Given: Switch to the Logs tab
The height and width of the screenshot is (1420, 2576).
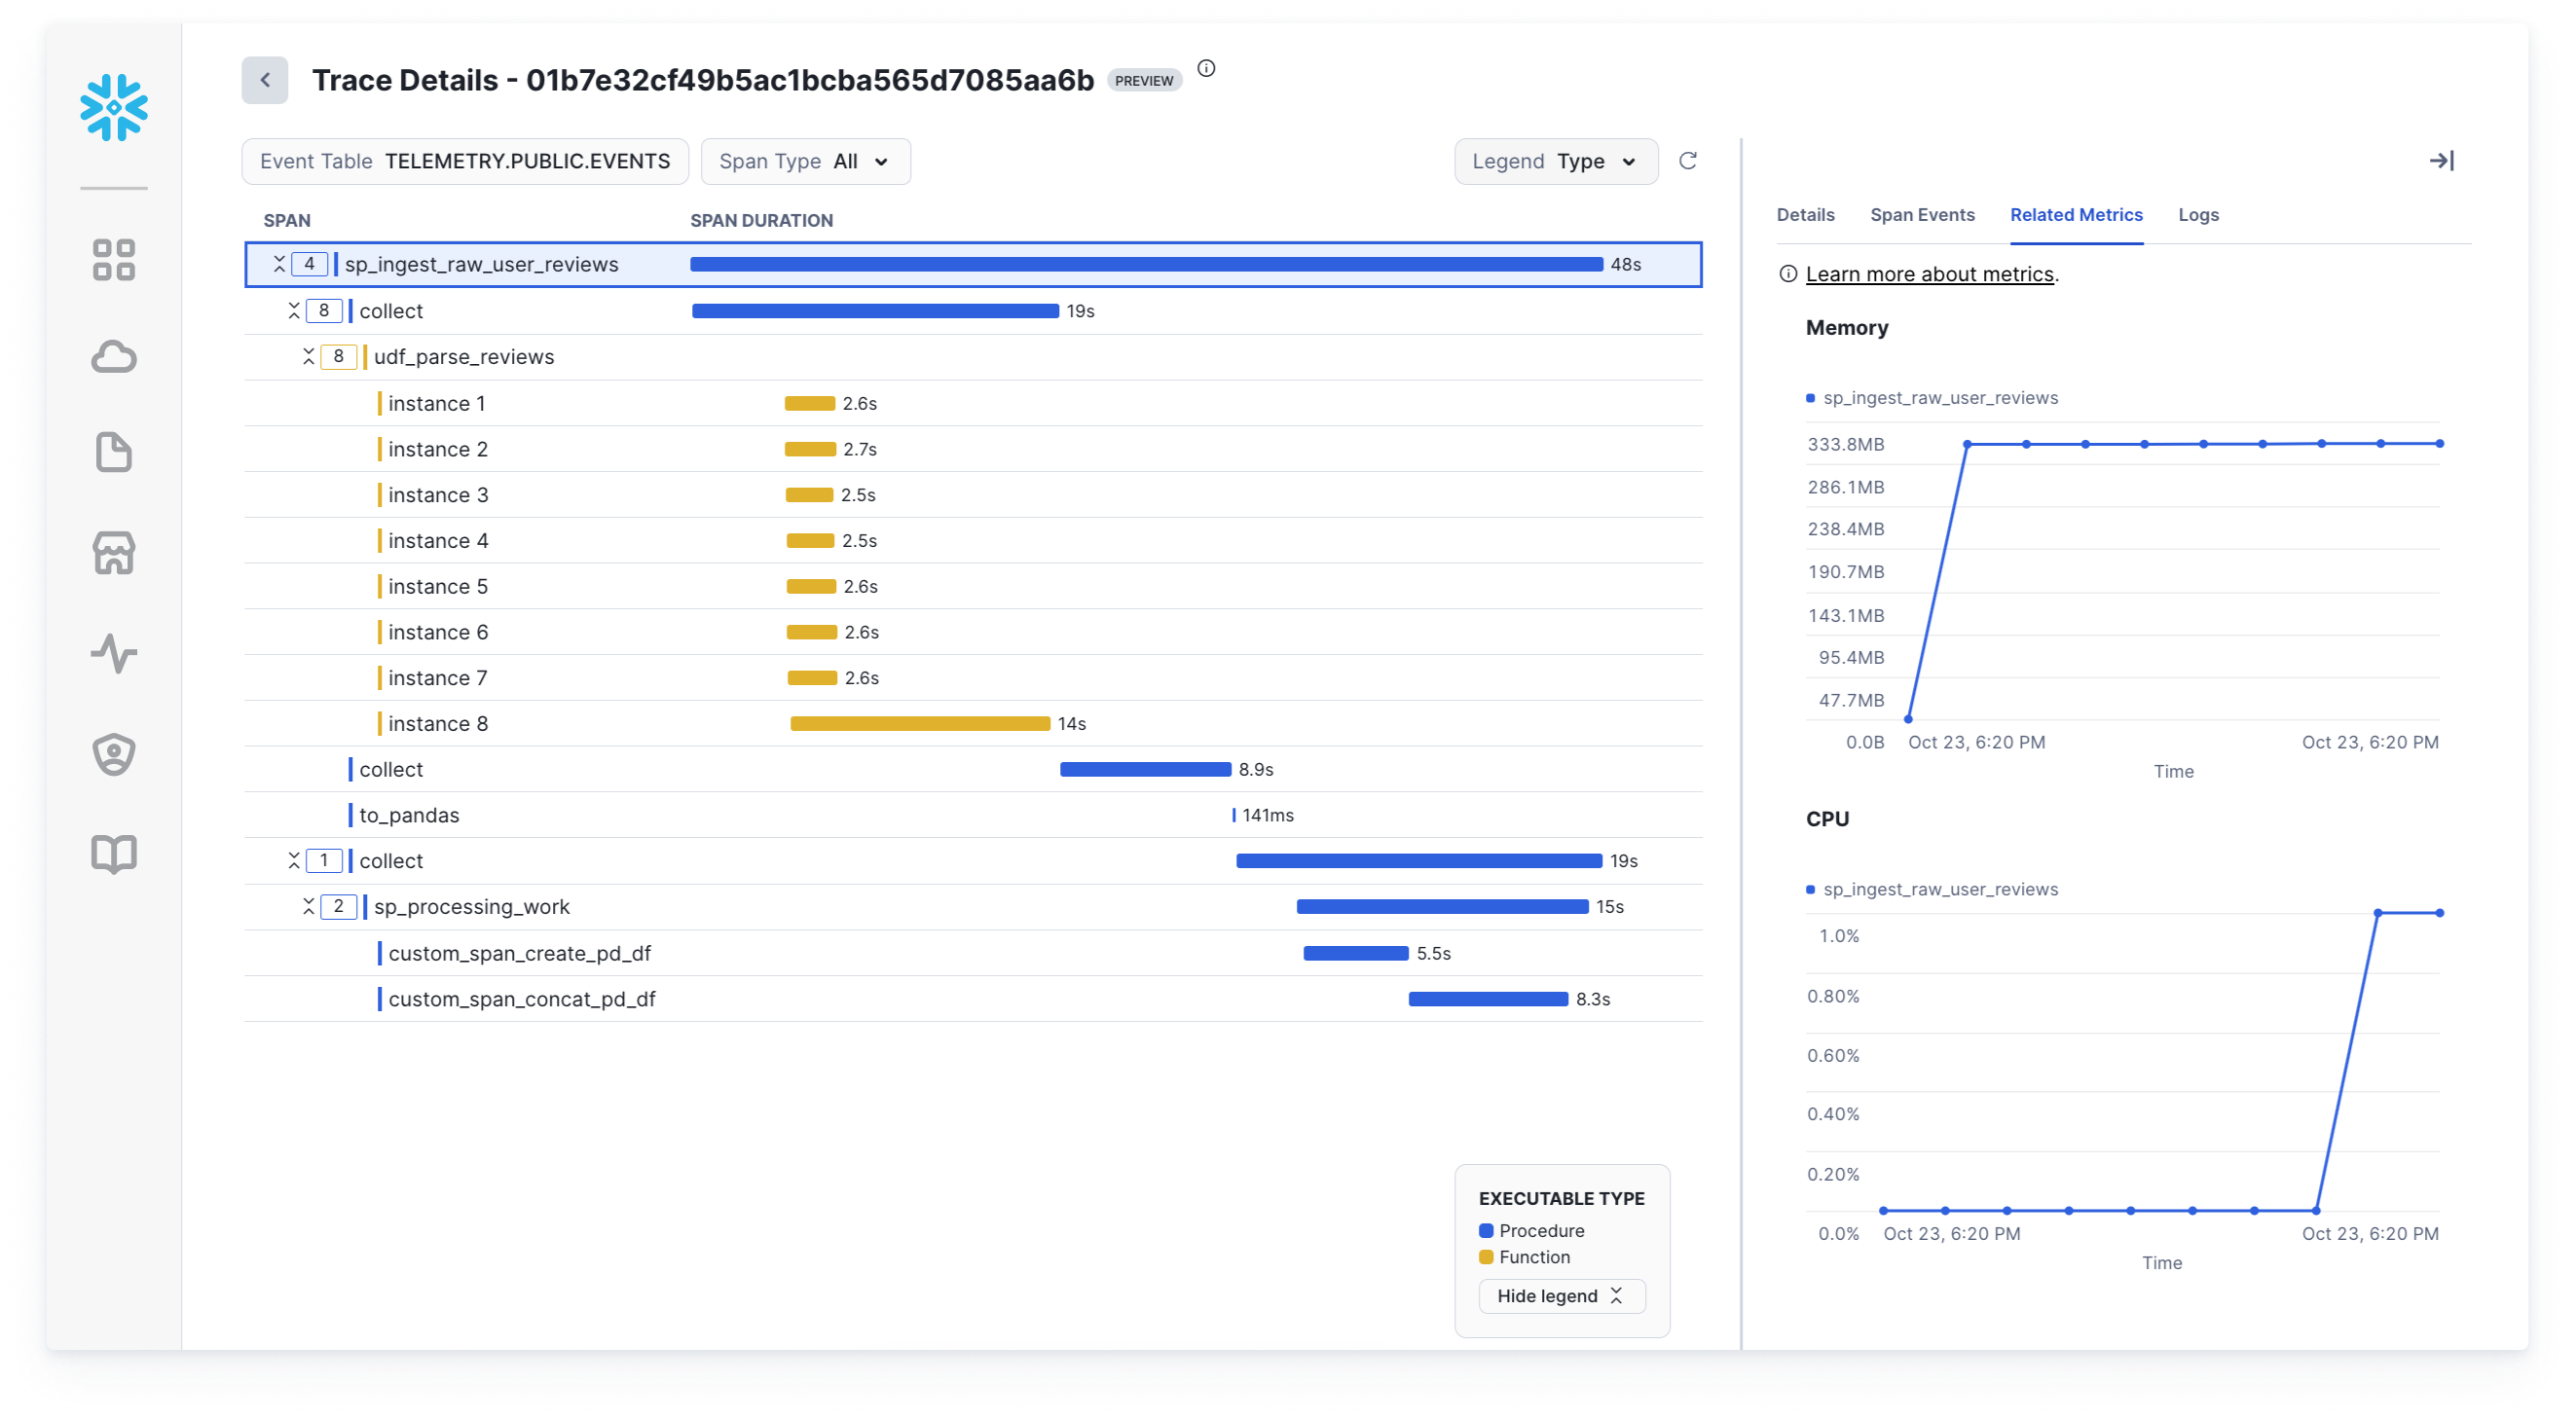Looking at the screenshot, I should 2198,215.
